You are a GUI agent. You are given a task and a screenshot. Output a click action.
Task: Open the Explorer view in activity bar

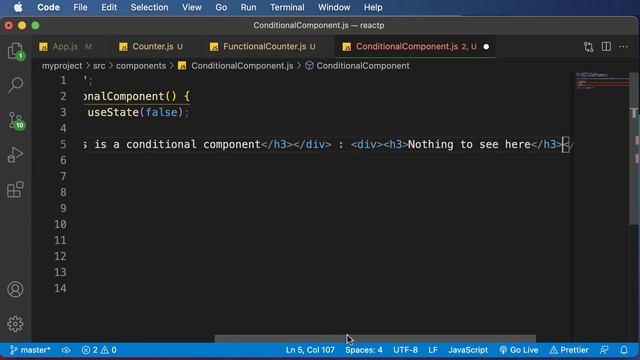point(16,51)
